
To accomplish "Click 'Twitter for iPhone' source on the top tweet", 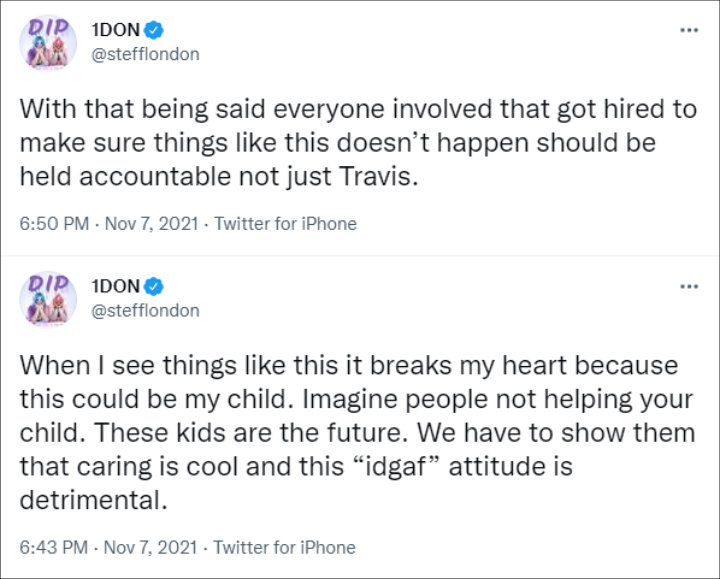I will 286,224.
